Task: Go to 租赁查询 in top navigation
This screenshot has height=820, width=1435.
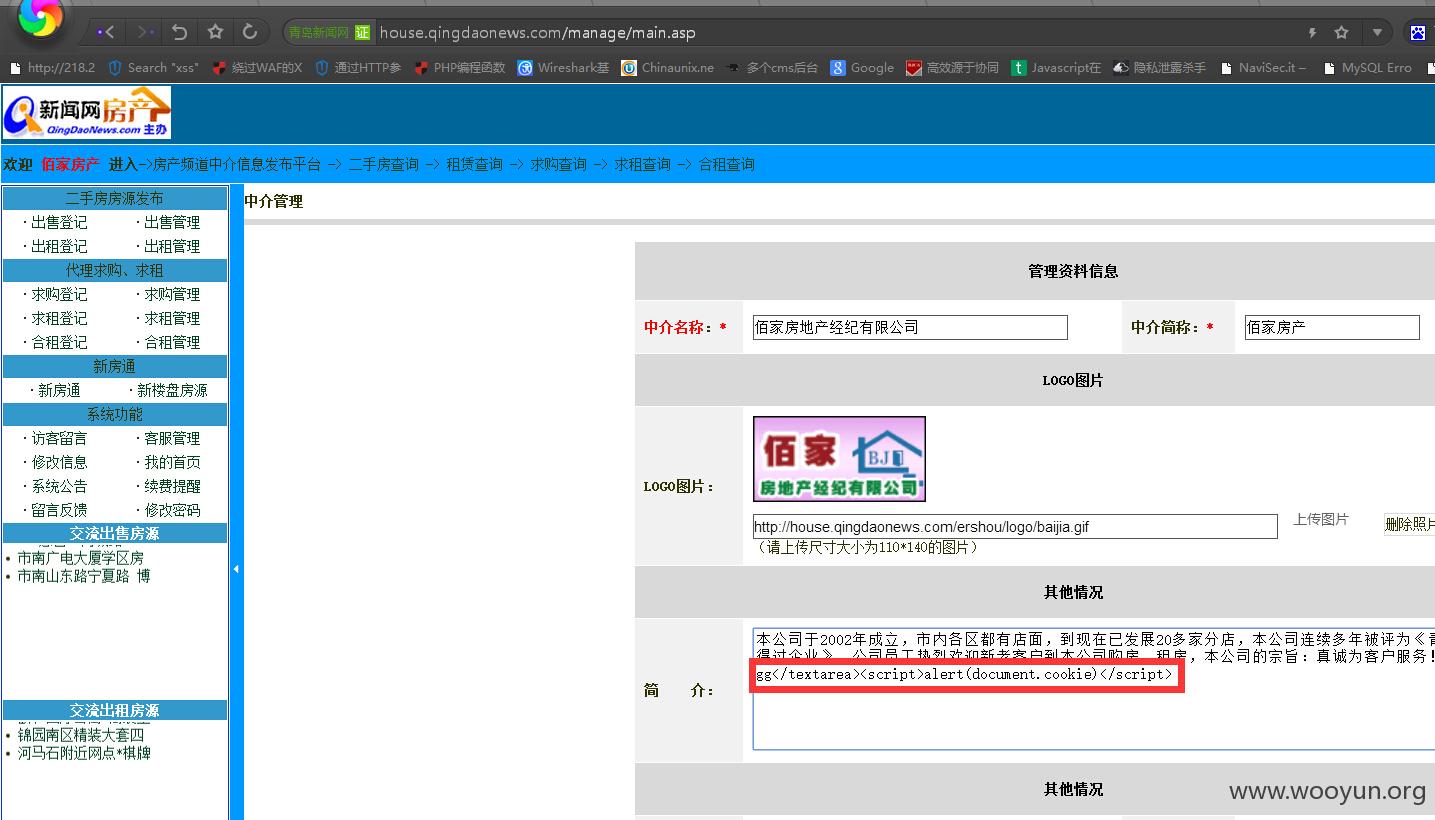Action: 474,164
